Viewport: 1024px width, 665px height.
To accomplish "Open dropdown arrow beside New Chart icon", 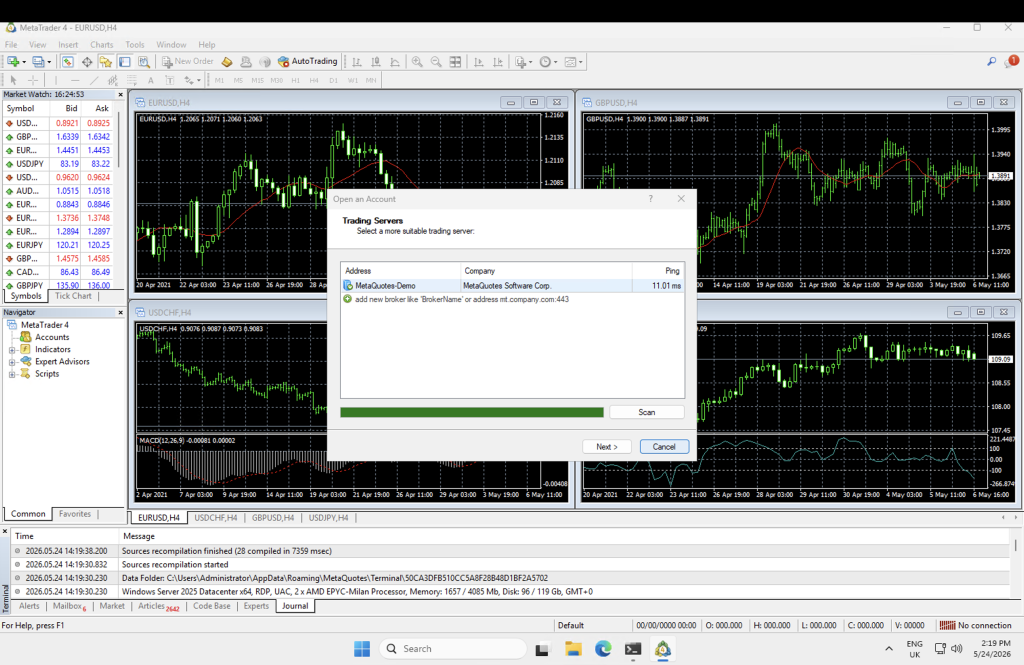I will (24, 62).
